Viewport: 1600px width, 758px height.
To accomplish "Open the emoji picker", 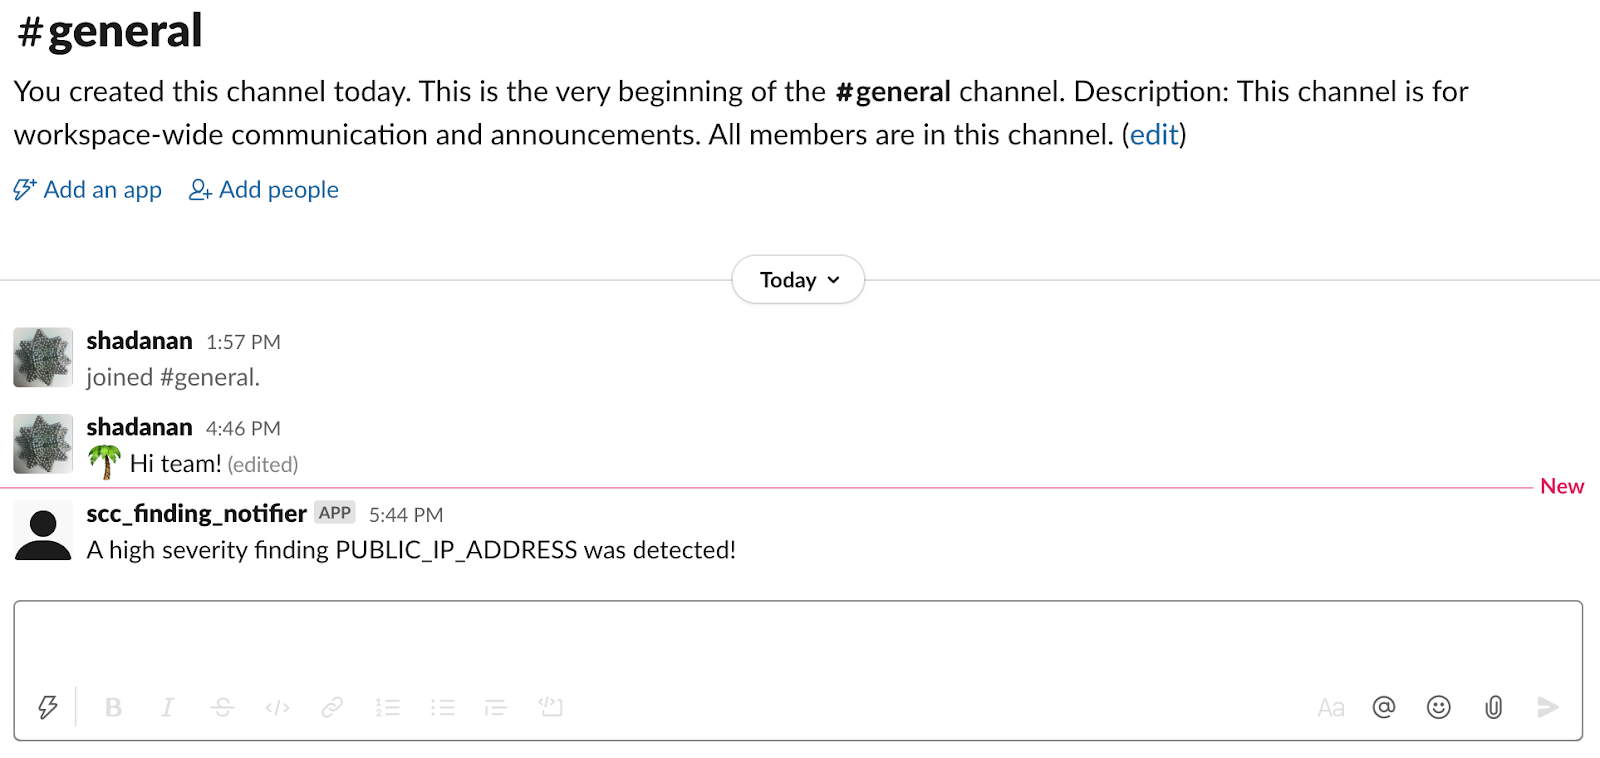I will click(1439, 707).
